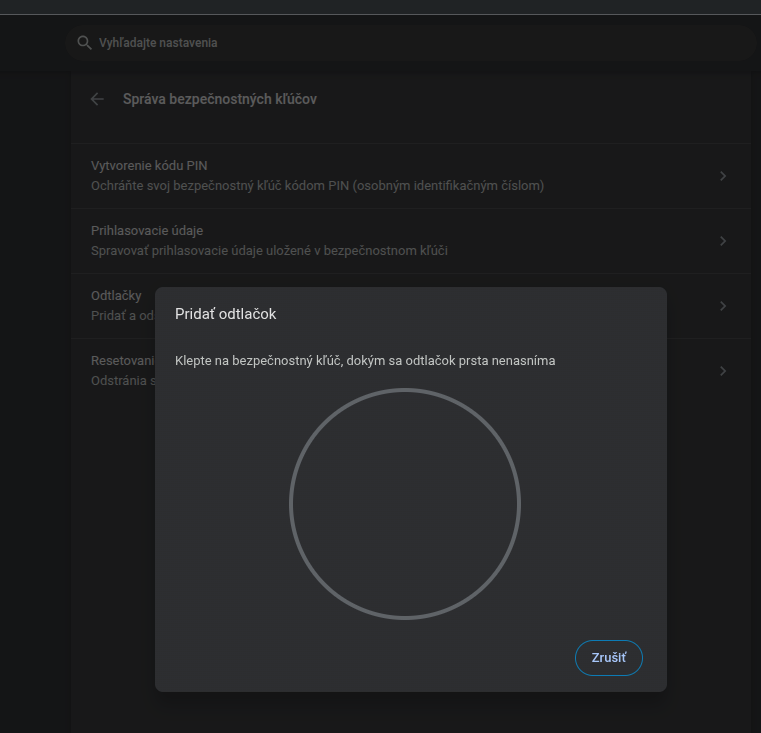The width and height of the screenshot is (761, 733).
Task: Expand the Vytvorenie kódu PIN chevron
Action: pos(723,176)
